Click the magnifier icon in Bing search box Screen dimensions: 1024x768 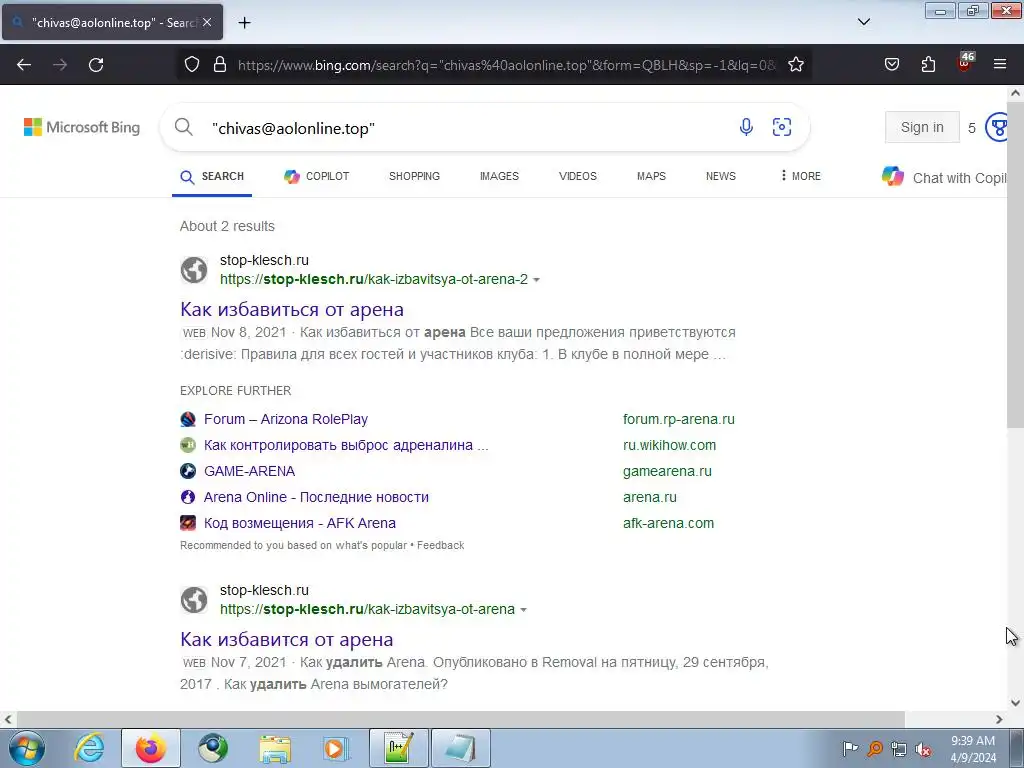184,127
